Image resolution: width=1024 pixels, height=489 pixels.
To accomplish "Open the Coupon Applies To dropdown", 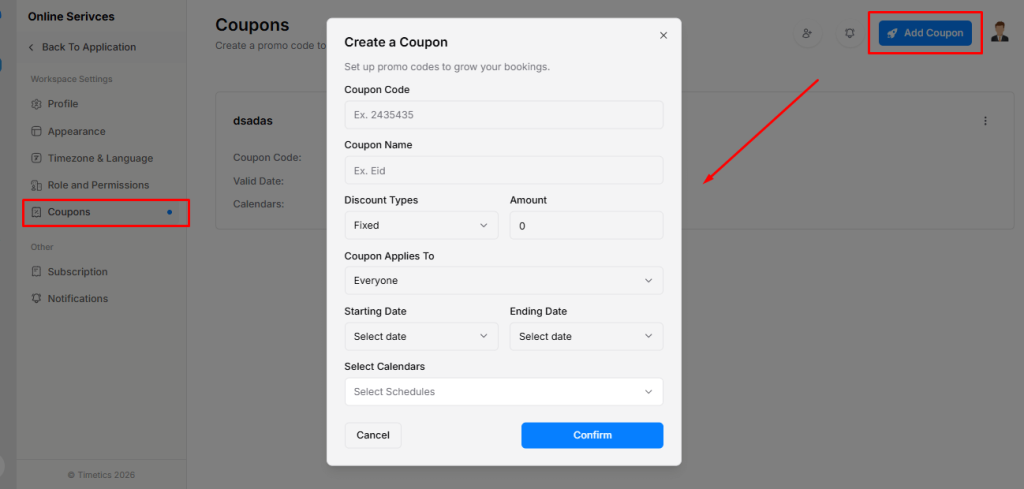I will point(503,281).
